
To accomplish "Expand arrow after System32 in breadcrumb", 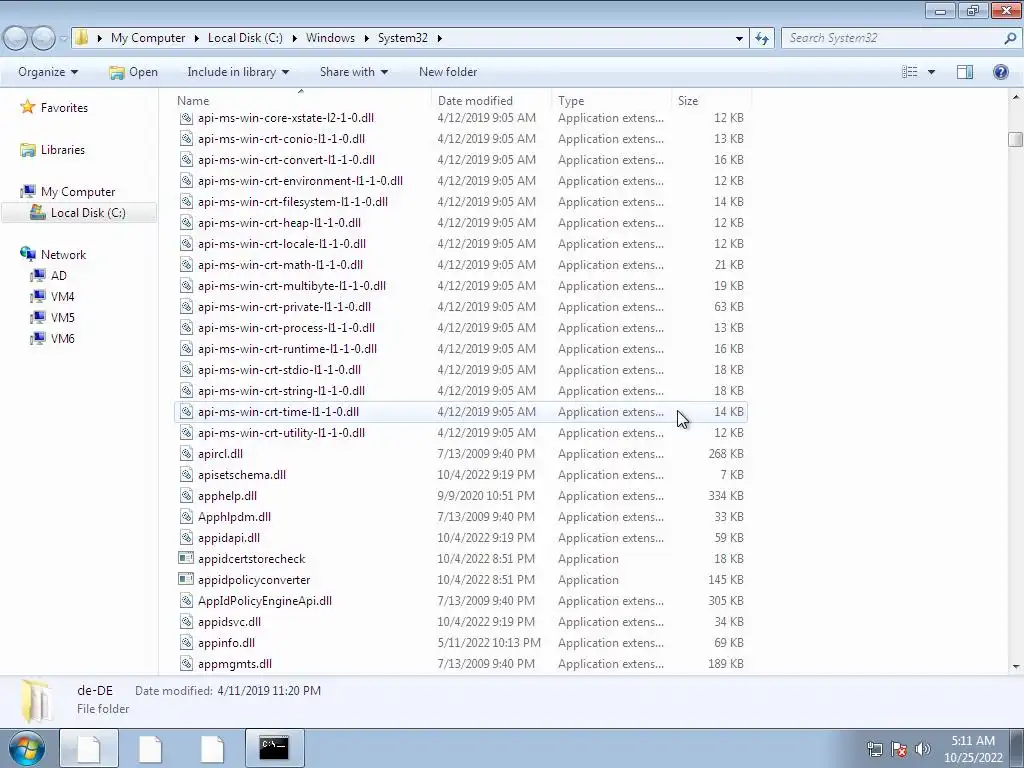I will (439, 38).
